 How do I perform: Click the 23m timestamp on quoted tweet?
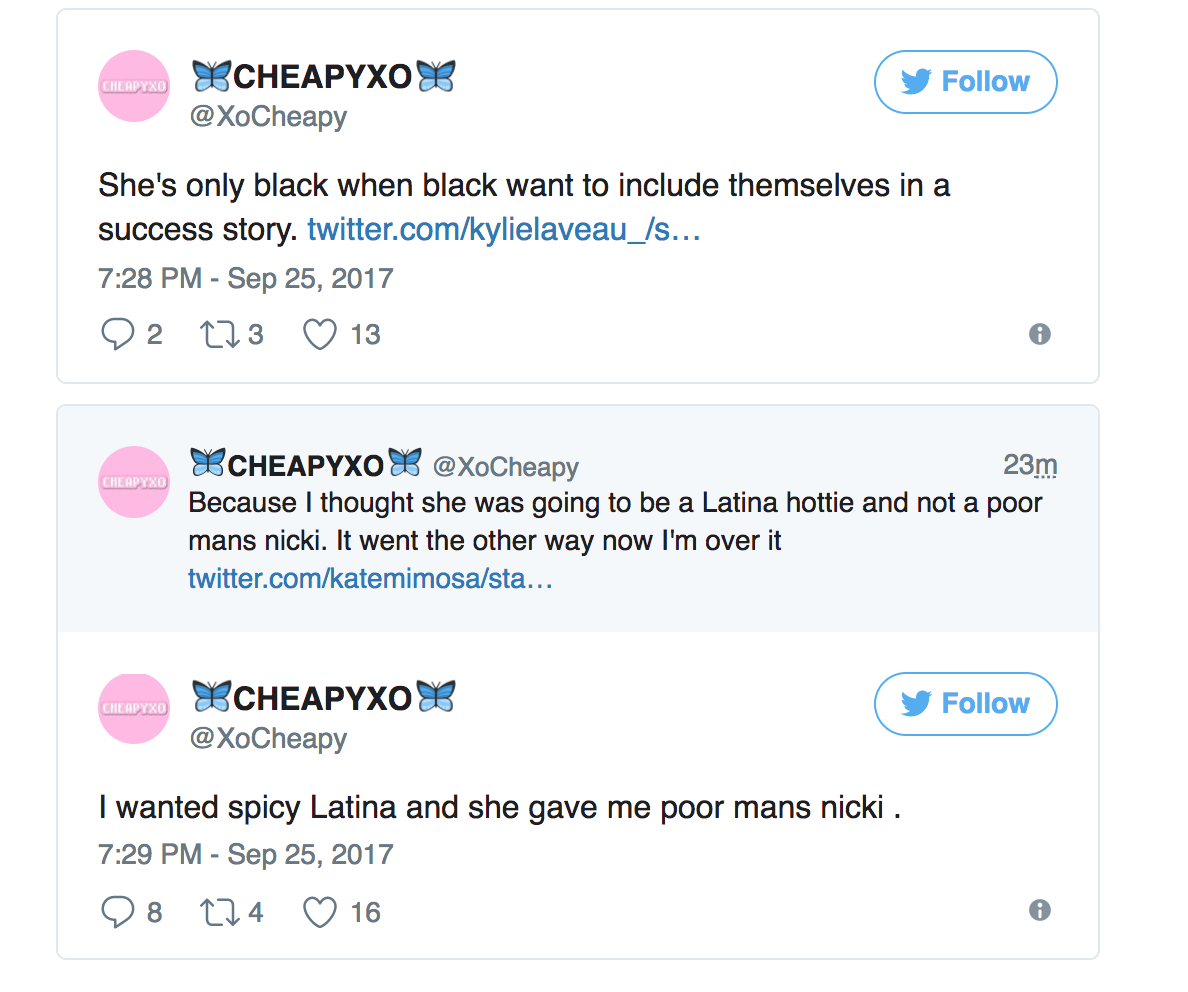pyautogui.click(x=1030, y=465)
